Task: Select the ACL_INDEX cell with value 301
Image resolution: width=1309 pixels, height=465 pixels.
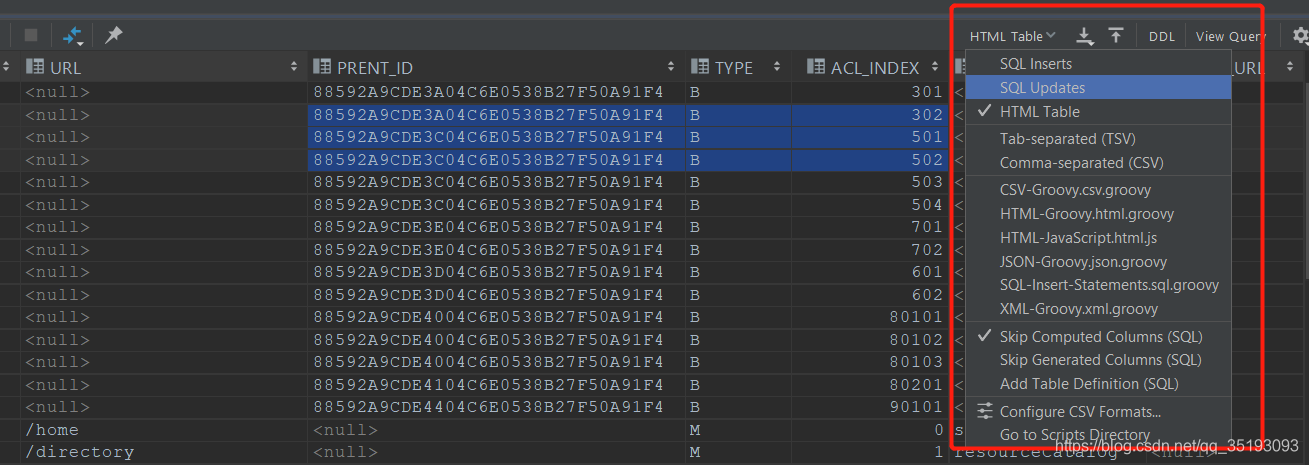Action: click(870, 93)
